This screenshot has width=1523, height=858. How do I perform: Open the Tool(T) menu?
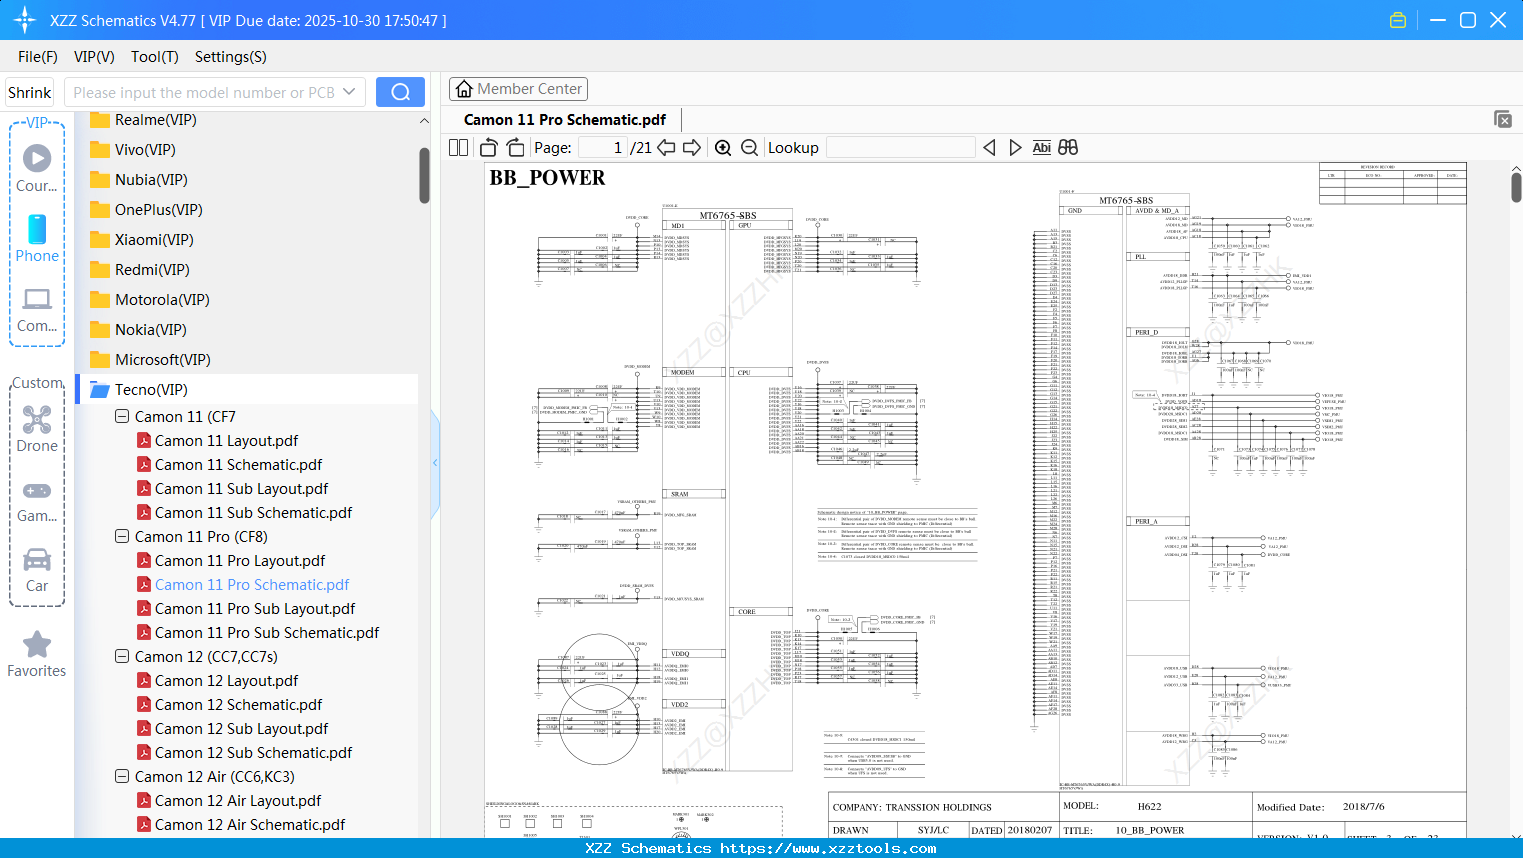(154, 57)
